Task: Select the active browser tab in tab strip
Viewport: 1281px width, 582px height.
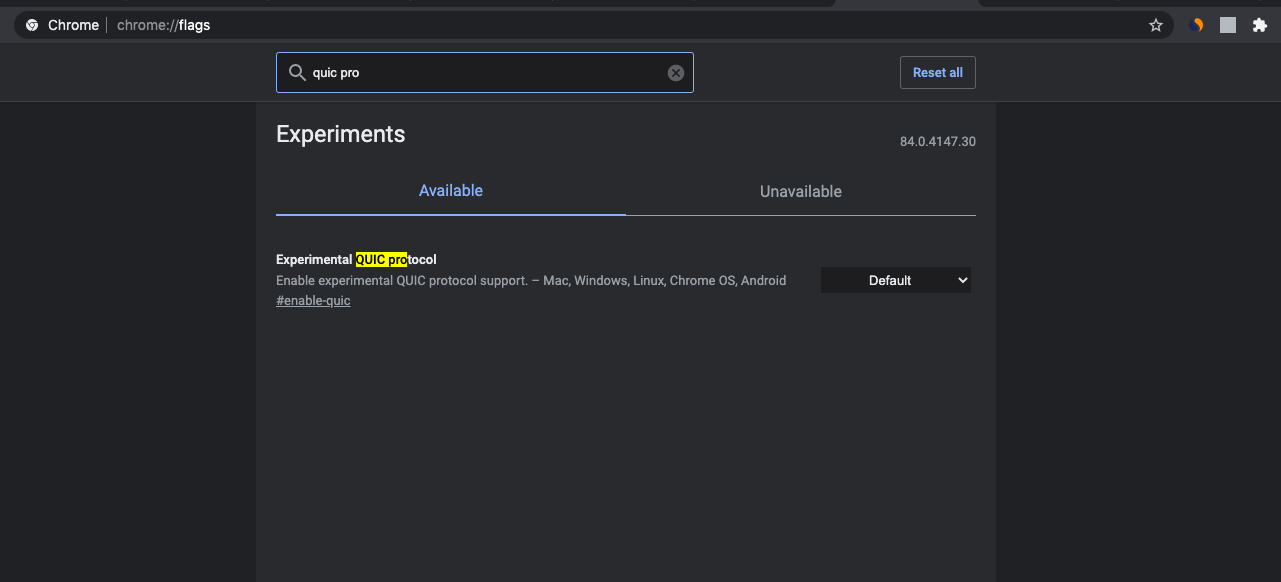Action: (905, 3)
